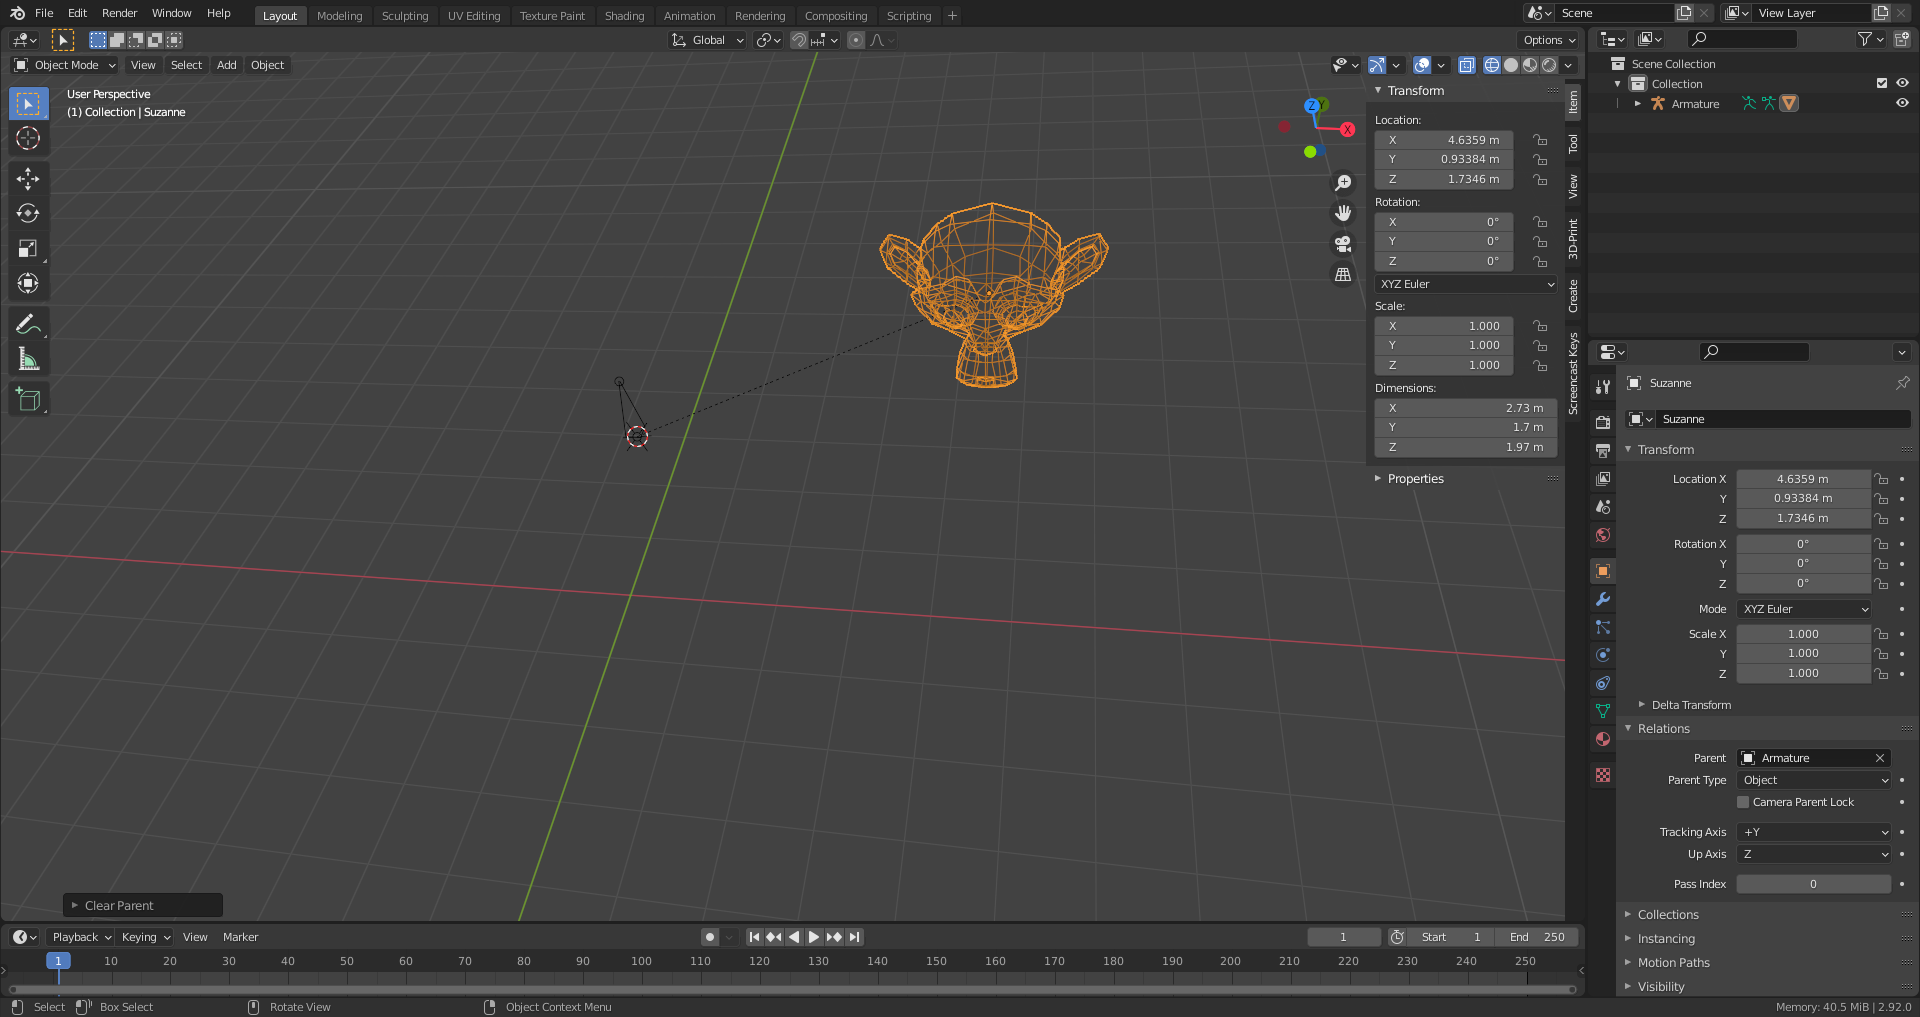The height and width of the screenshot is (1017, 1920).
Task: Open XYZ Euler rotation mode dropdown in sidebar
Action: tap(1466, 284)
